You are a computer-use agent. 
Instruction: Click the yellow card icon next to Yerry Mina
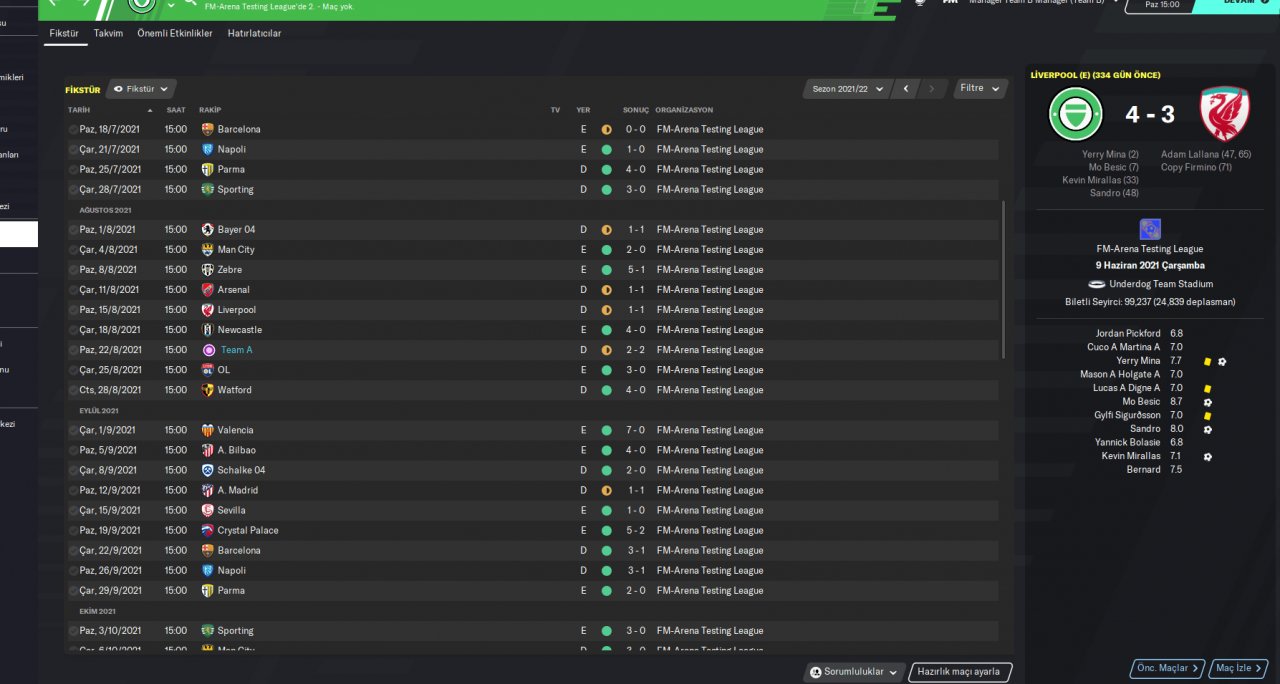click(1208, 361)
